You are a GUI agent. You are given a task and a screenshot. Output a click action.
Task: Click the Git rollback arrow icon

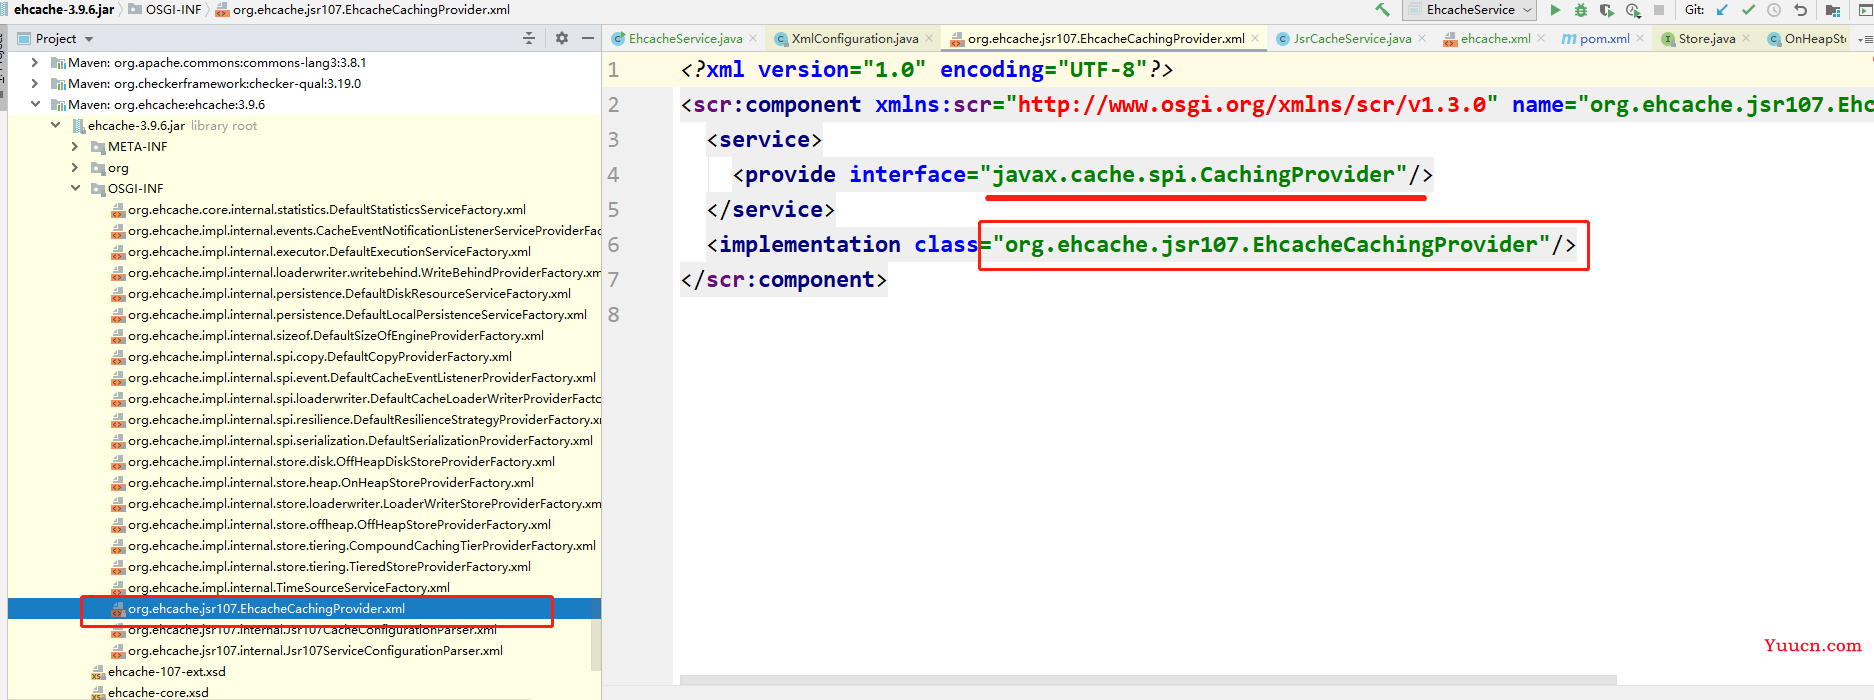1801,10
